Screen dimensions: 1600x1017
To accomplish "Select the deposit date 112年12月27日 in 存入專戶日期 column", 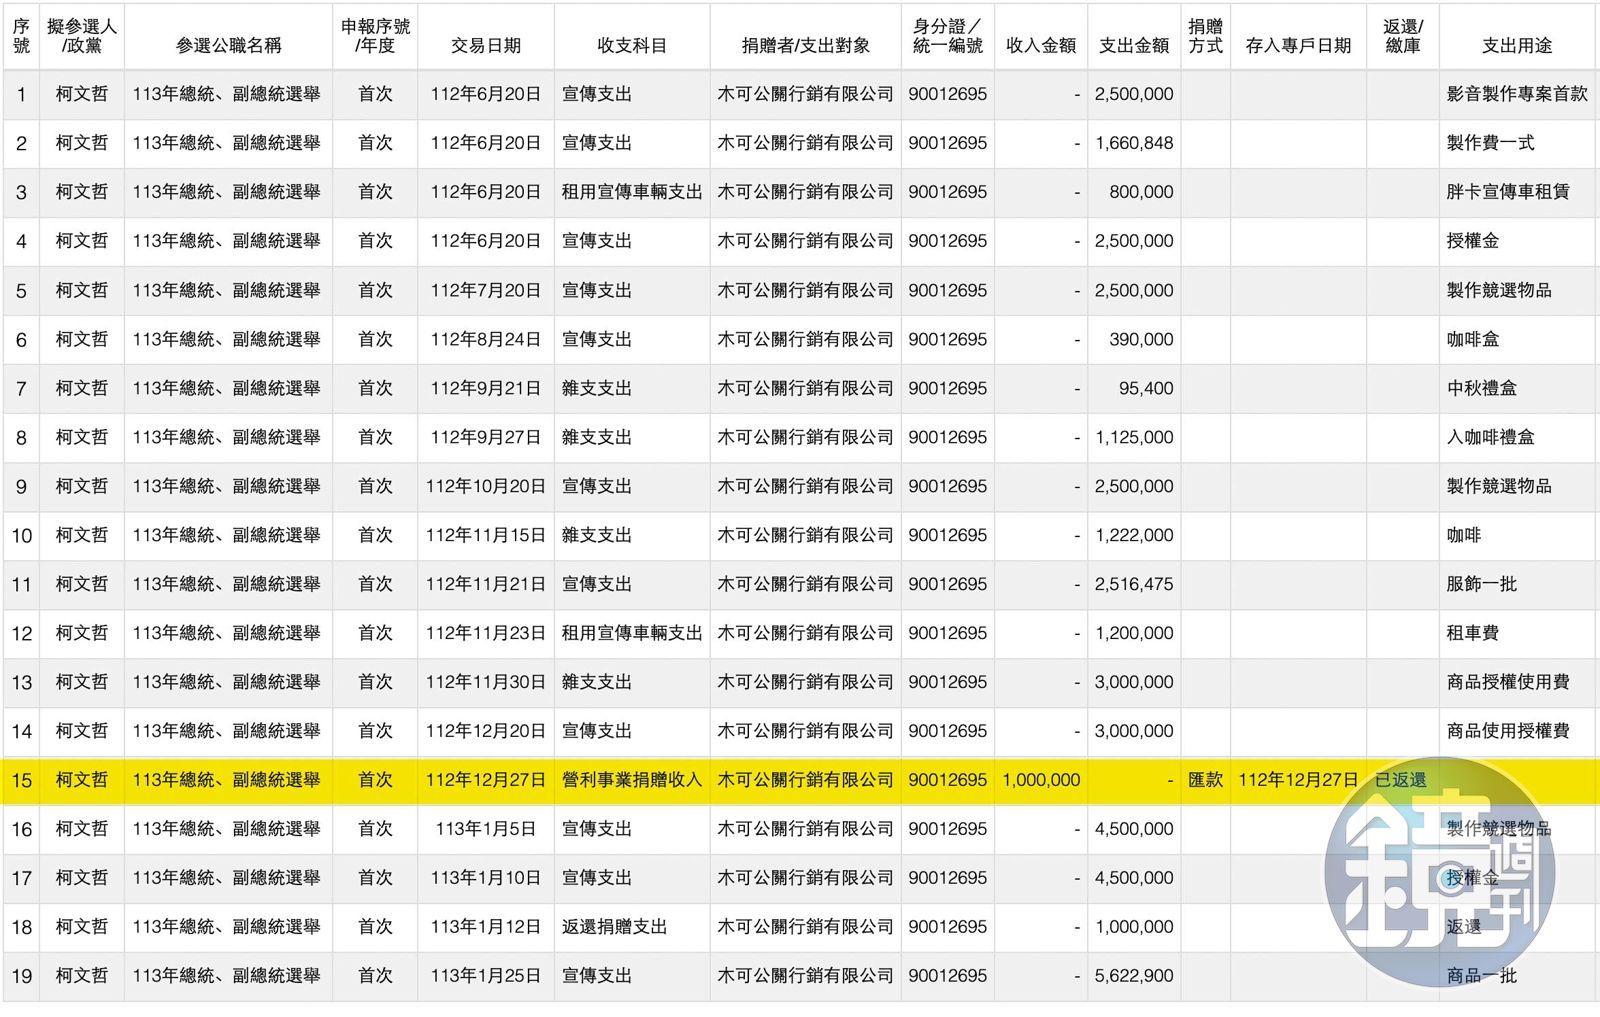I will 1298,780.
